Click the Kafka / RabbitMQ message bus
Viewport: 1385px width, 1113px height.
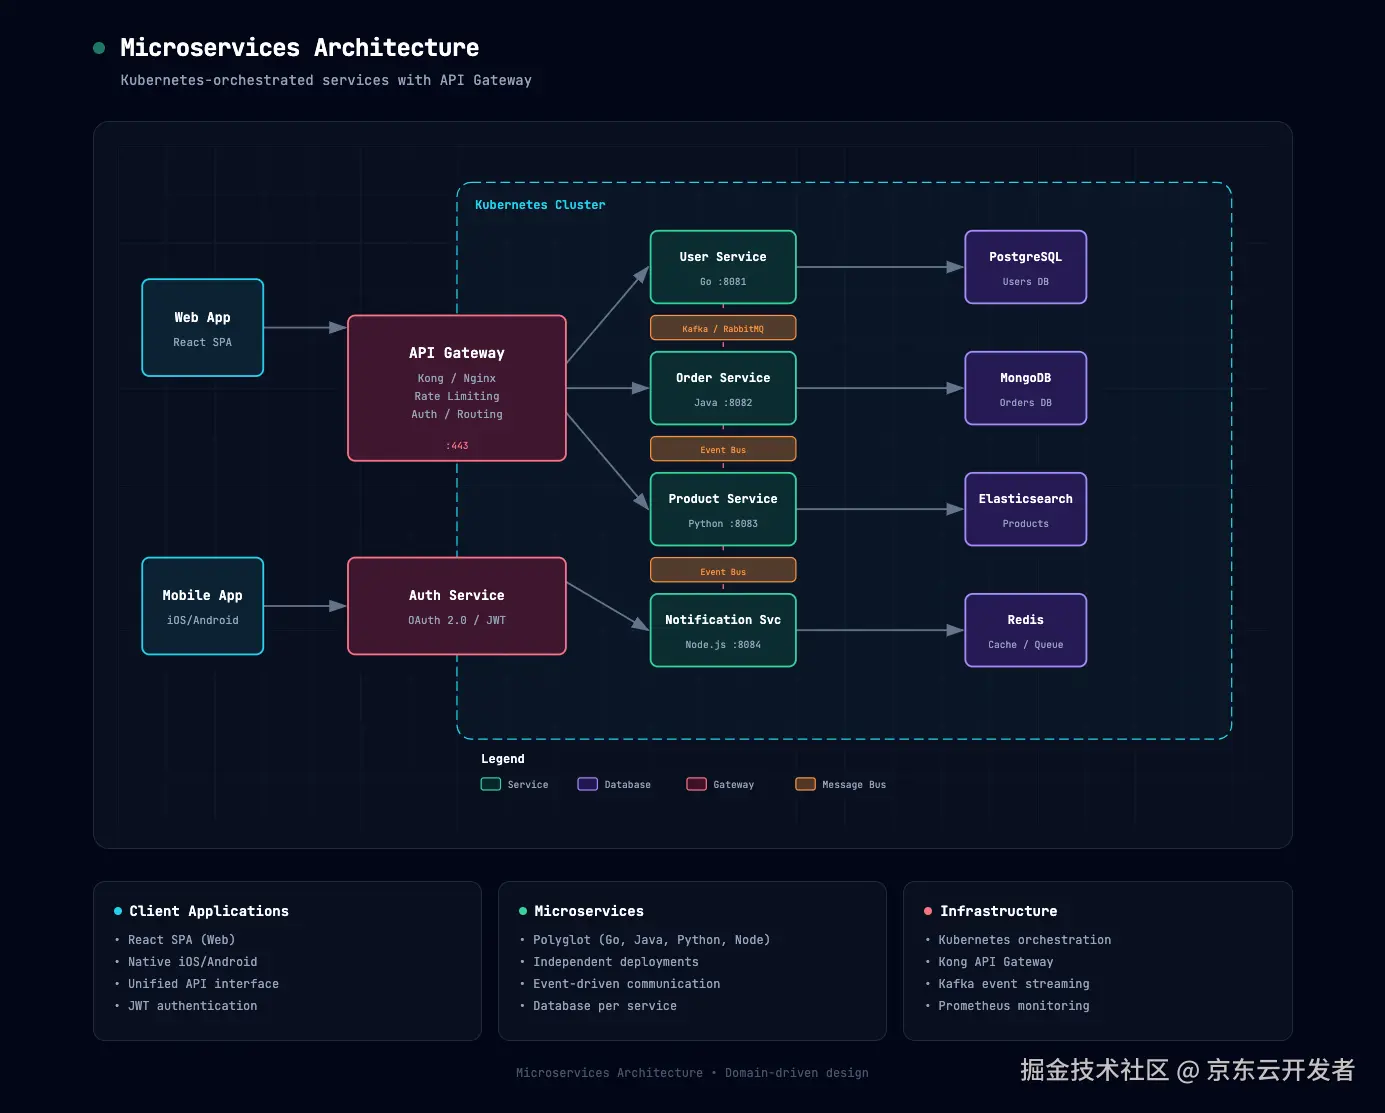coord(723,328)
